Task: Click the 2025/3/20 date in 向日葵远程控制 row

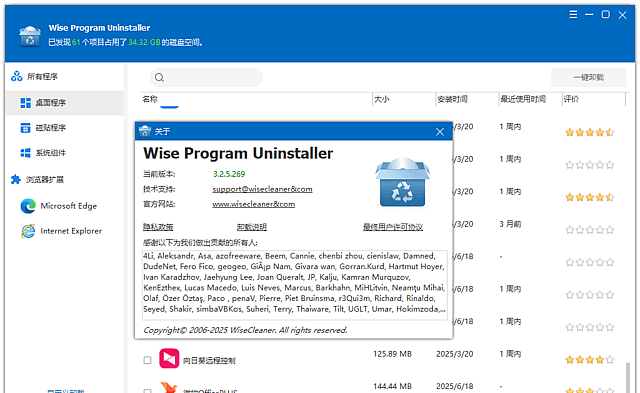Action: (455, 354)
